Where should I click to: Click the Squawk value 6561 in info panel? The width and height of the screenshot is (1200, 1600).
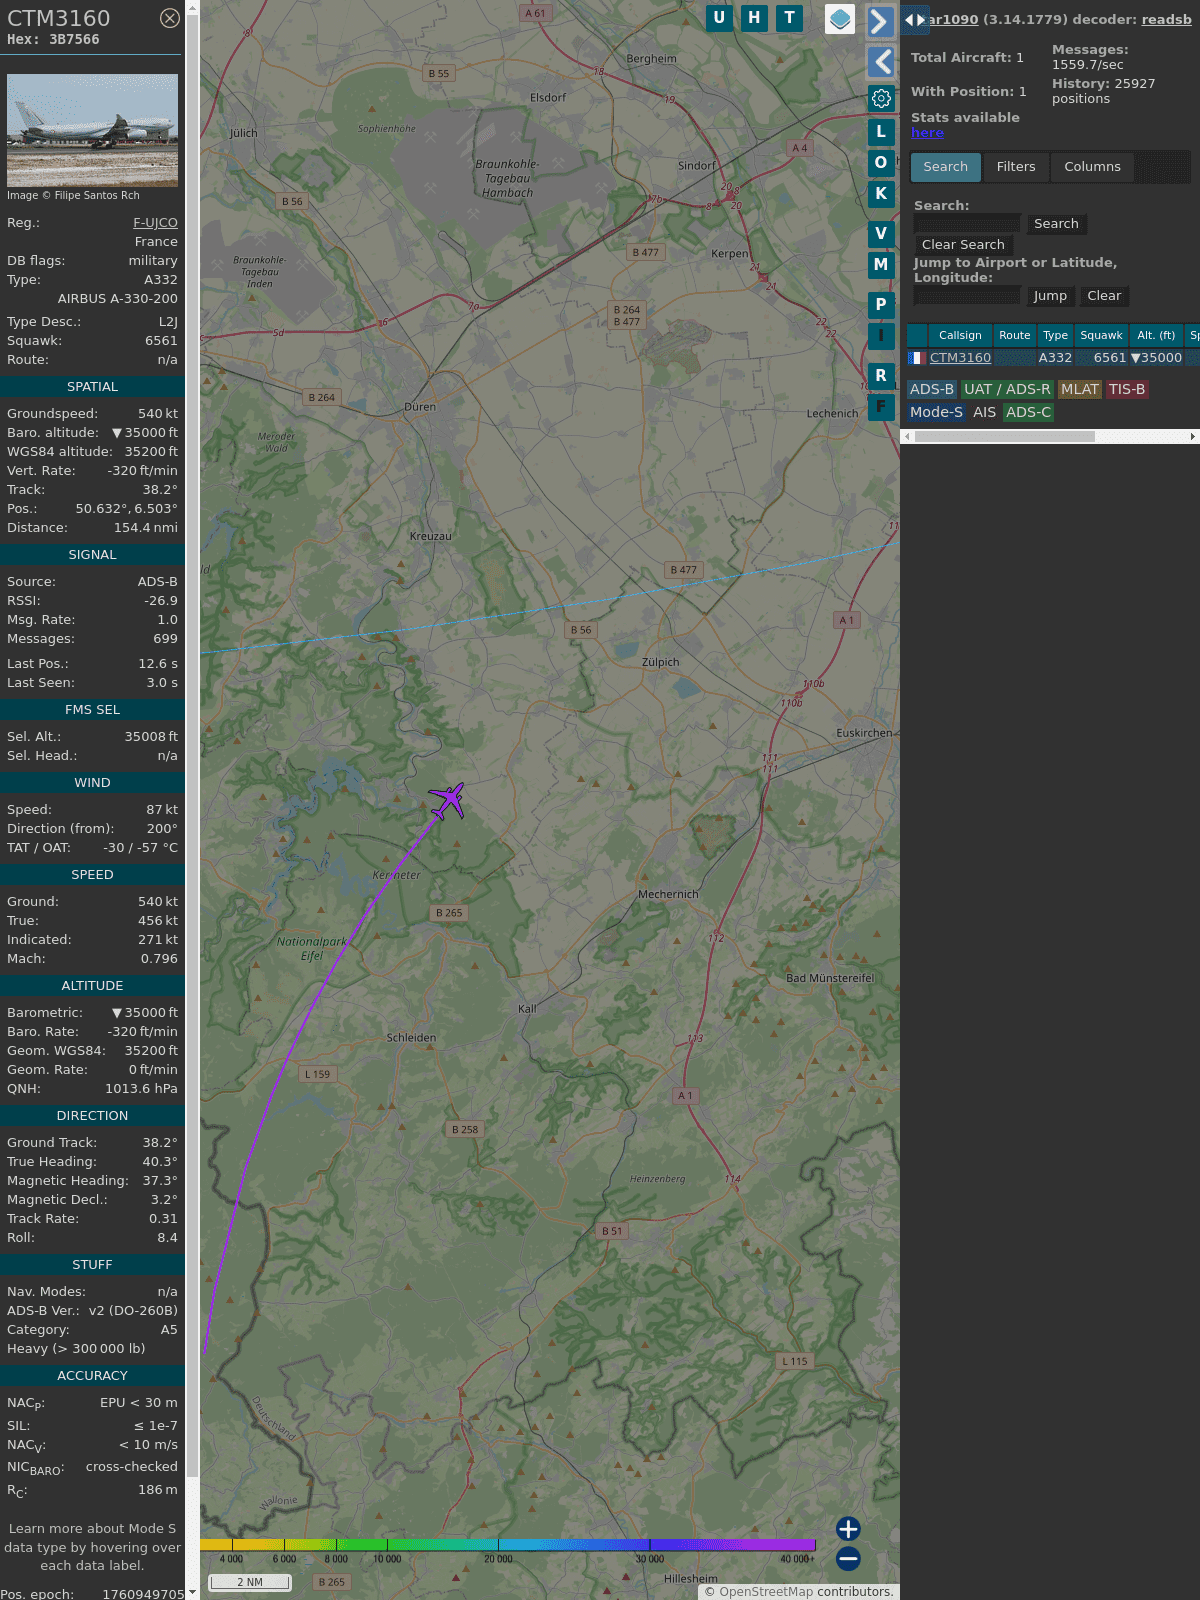161,341
